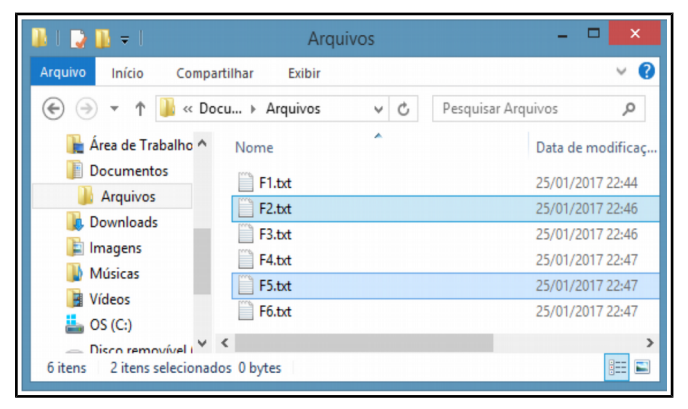Click the Forward navigation arrow
This screenshot has width=688, height=409.
pyautogui.click(x=86, y=108)
